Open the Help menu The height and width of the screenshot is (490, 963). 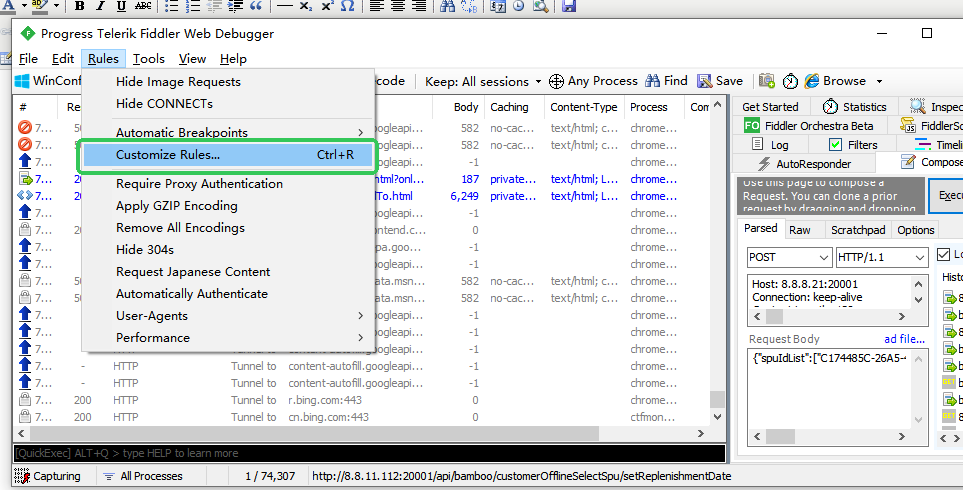click(x=233, y=59)
